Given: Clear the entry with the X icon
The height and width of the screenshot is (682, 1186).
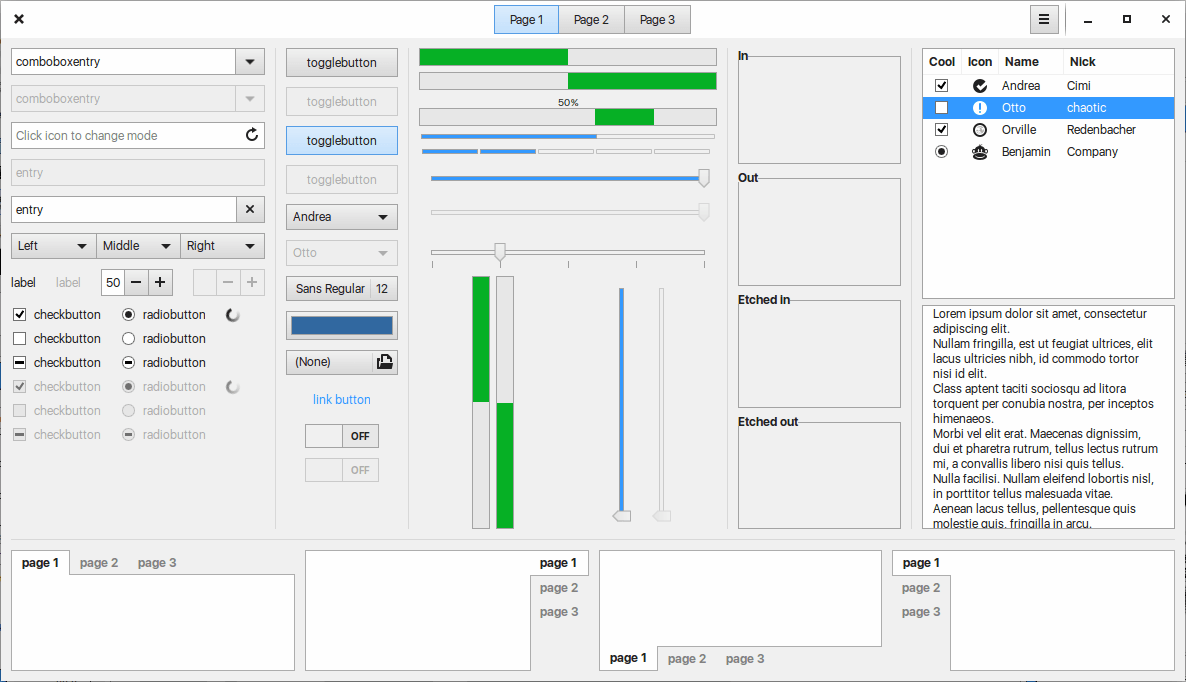Looking at the screenshot, I should pos(250,209).
